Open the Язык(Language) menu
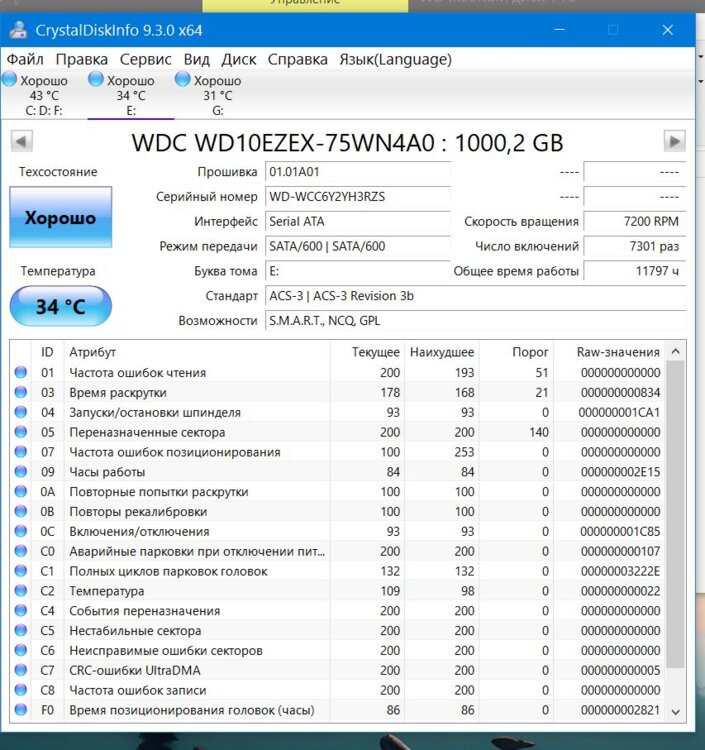Image resolution: width=705 pixels, height=750 pixels. [395, 59]
